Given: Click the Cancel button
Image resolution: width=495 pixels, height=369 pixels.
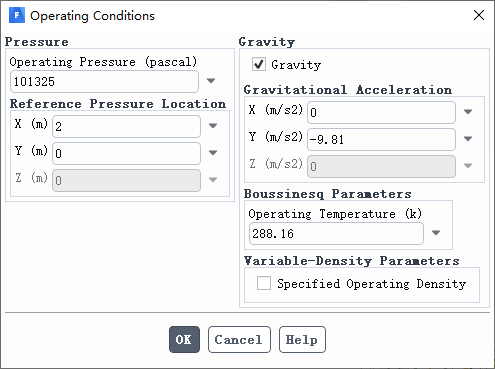Looking at the screenshot, I should pos(239,339).
